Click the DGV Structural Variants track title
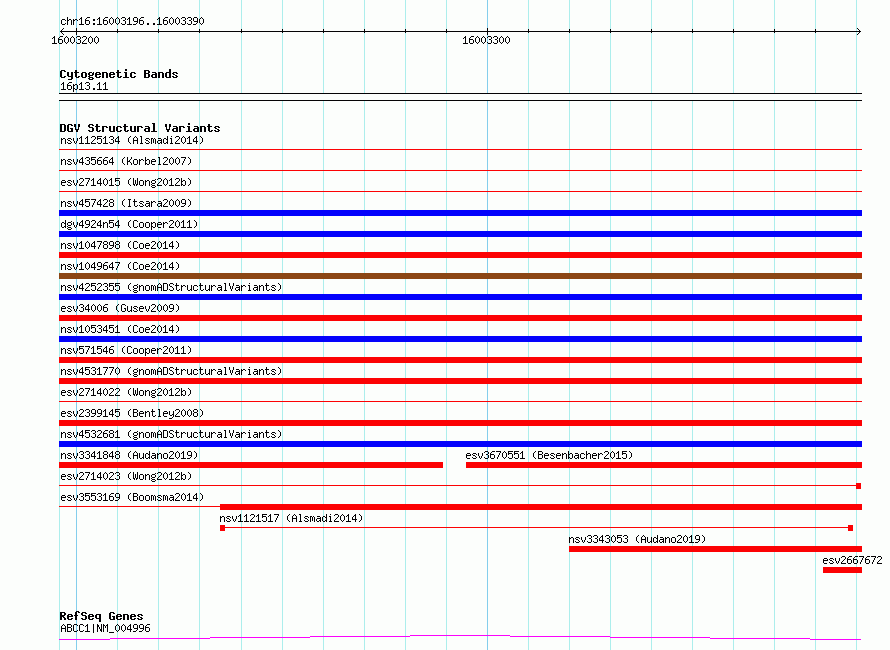This screenshot has width=890, height=650. [140, 128]
